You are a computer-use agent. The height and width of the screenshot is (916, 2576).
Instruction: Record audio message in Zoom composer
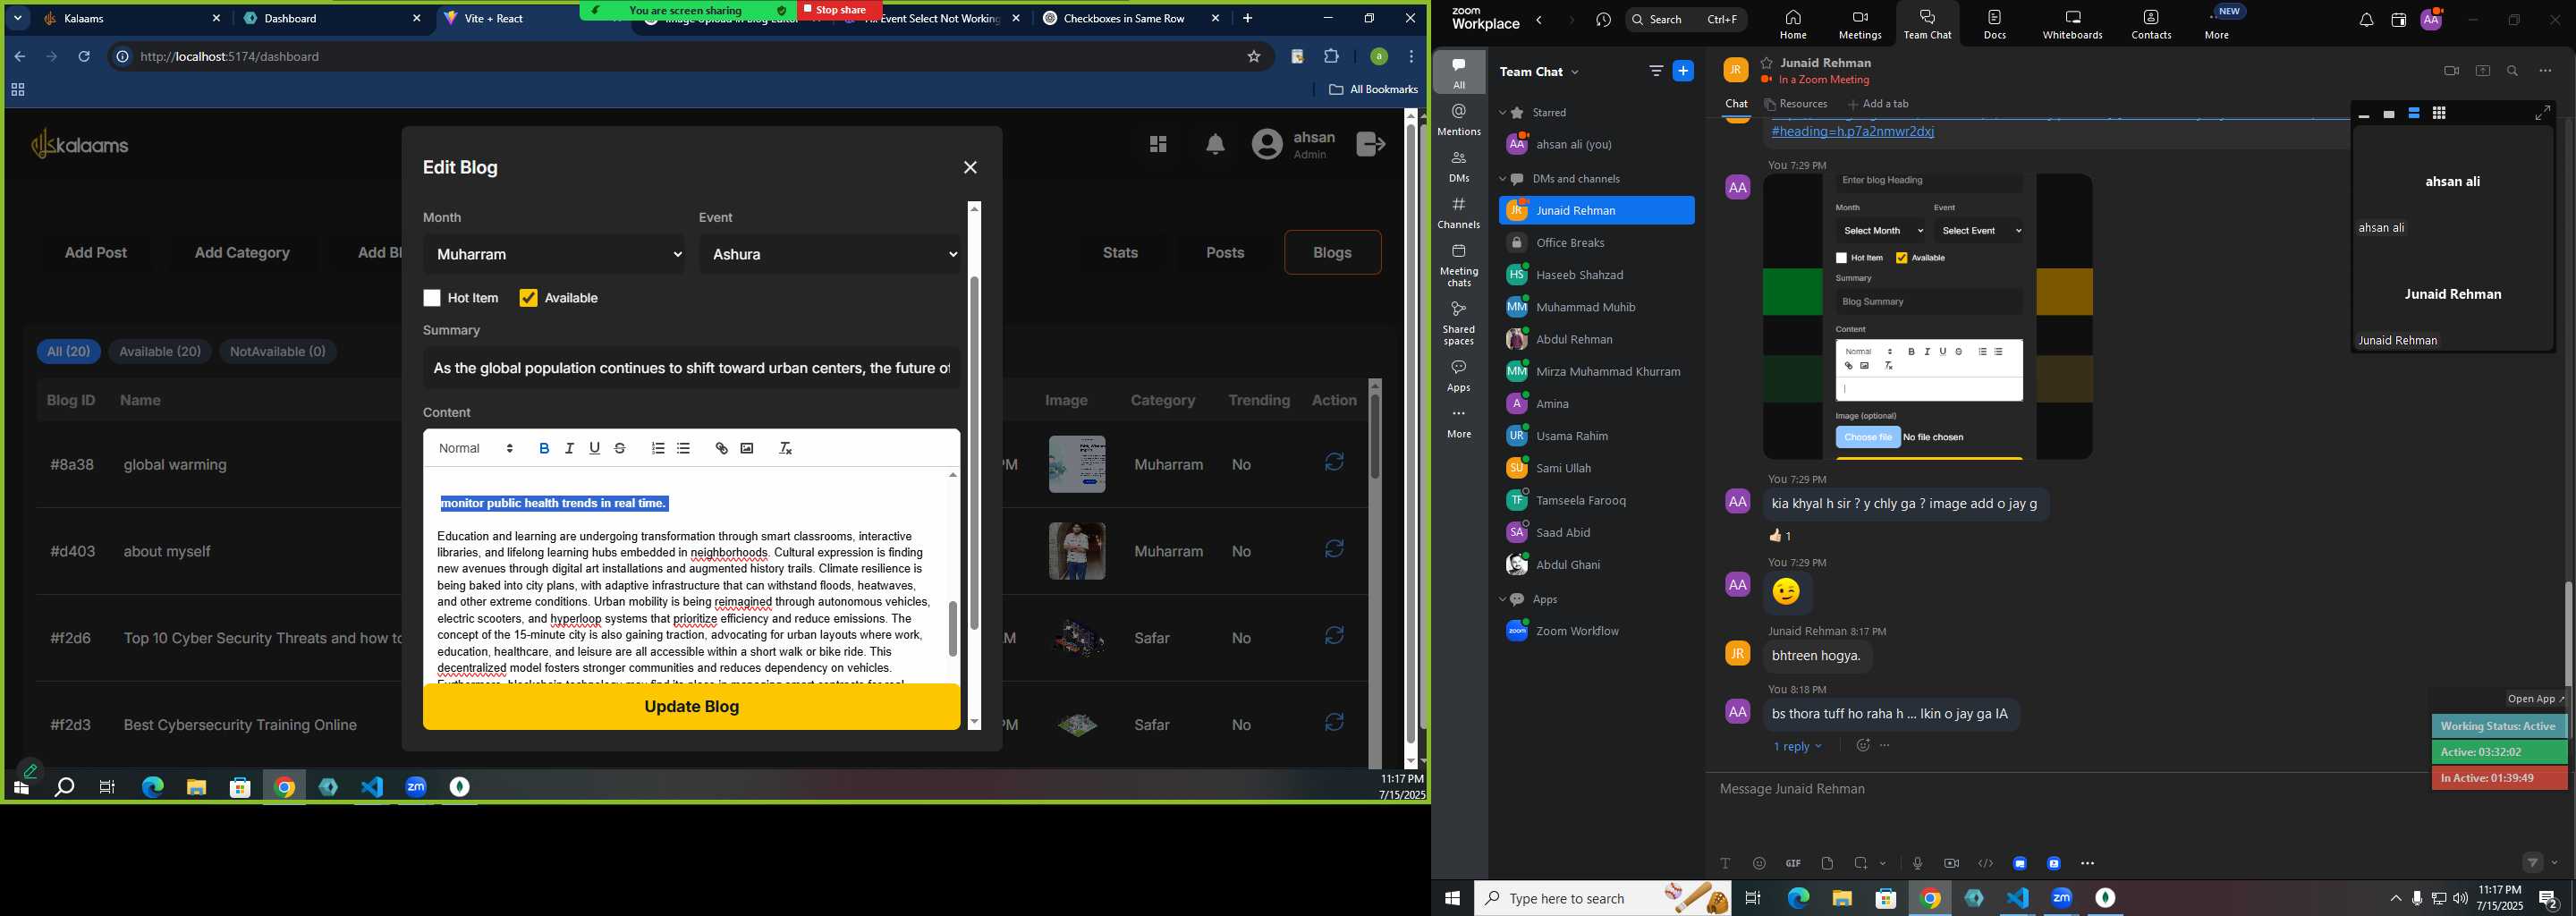click(x=1917, y=863)
